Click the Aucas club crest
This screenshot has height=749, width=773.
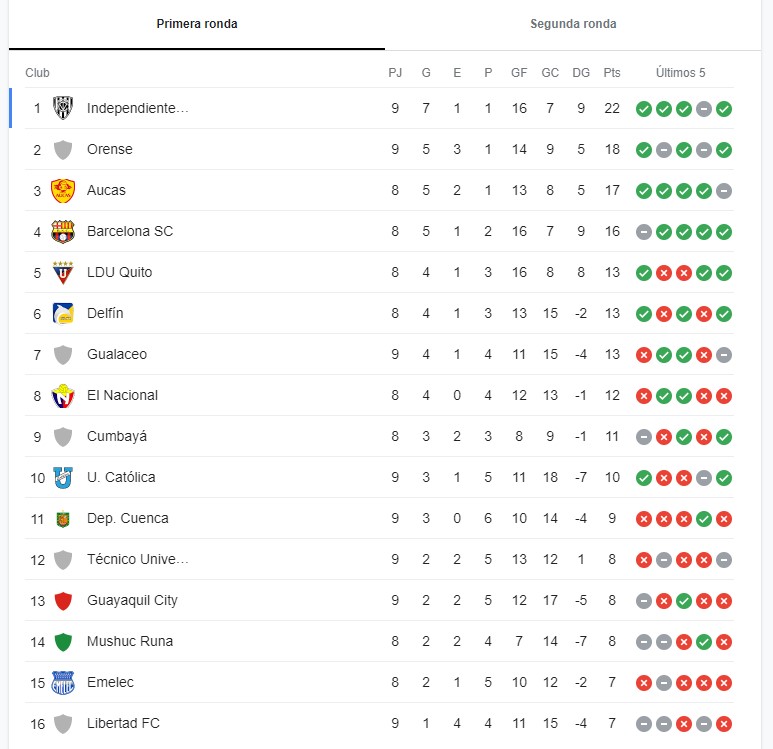pos(63,190)
